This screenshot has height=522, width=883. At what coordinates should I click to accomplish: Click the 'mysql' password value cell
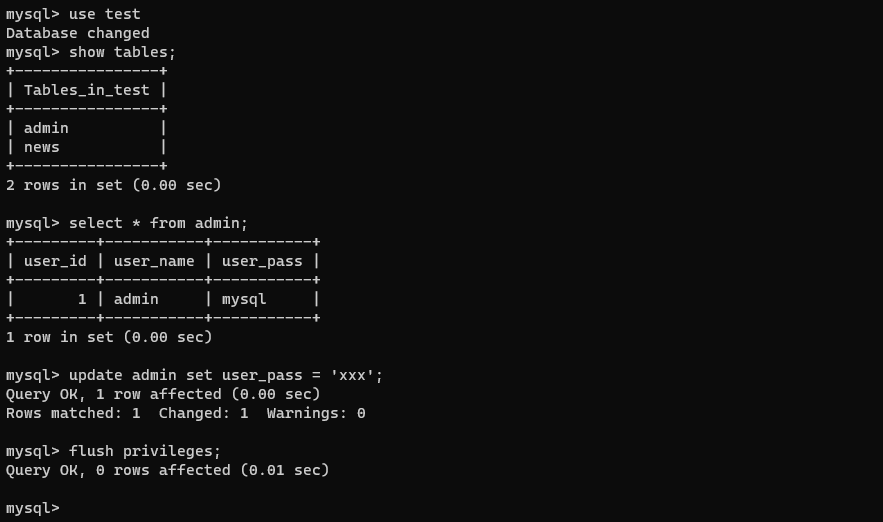pos(244,300)
